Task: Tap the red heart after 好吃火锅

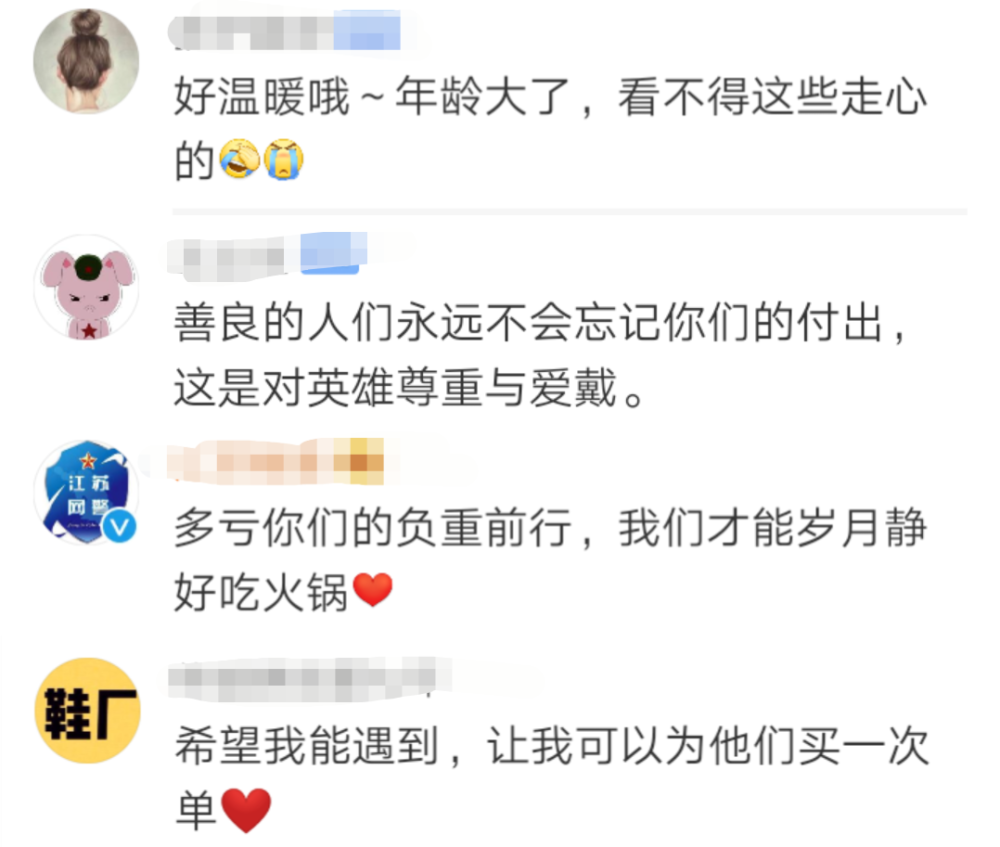Action: [x=372, y=590]
